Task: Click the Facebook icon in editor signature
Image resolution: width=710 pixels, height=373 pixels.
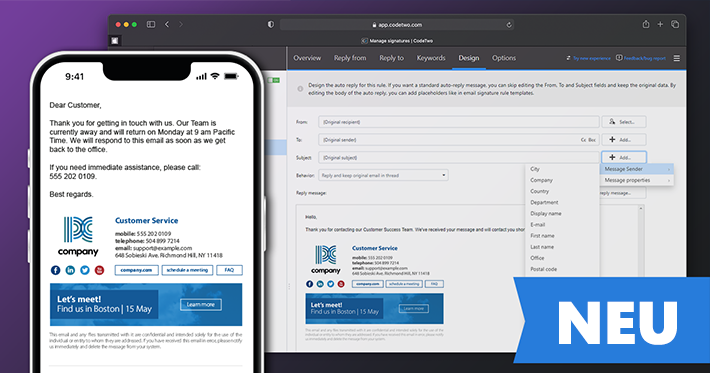Action: tap(309, 284)
